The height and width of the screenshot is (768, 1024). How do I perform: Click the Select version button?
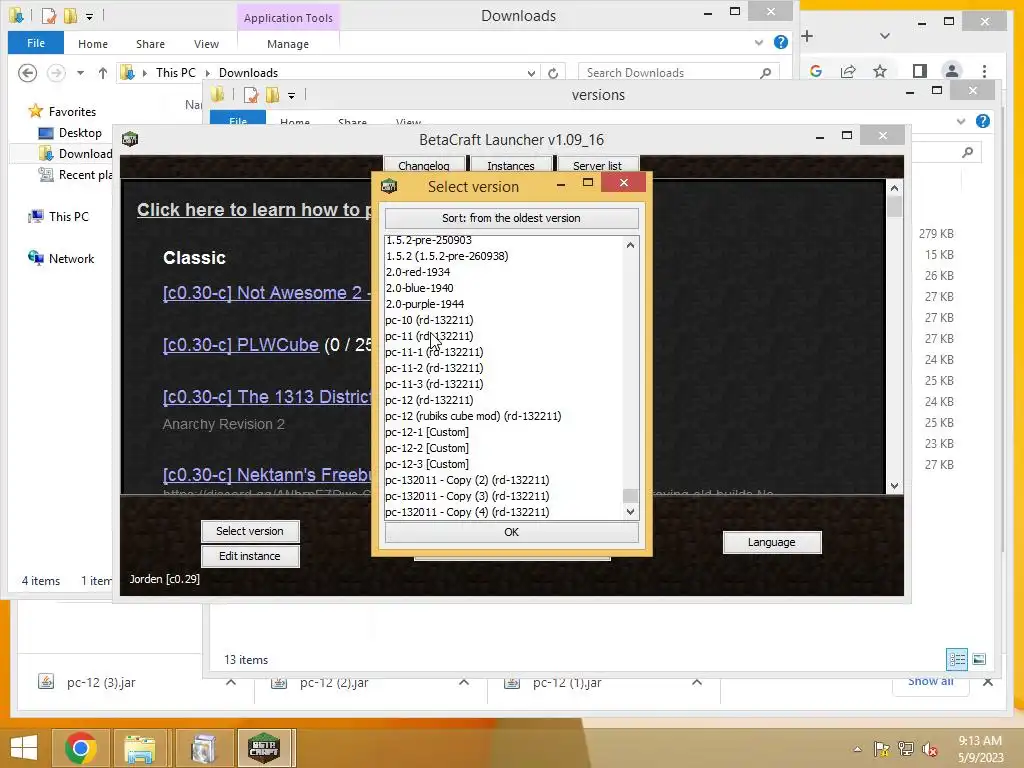point(250,531)
